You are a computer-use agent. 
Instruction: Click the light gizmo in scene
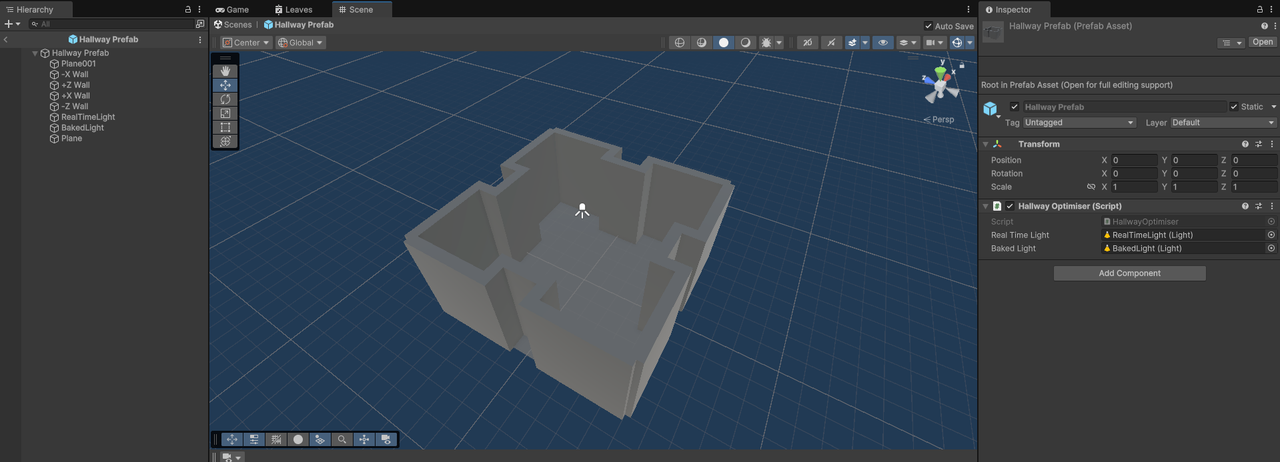click(x=582, y=210)
